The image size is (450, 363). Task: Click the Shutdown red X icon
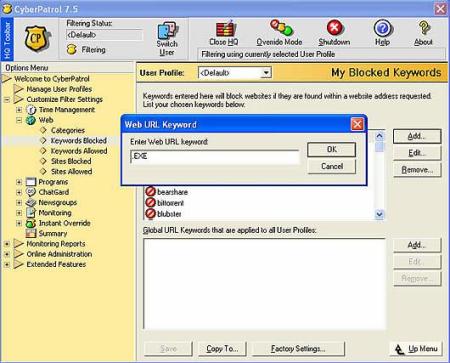tap(334, 28)
